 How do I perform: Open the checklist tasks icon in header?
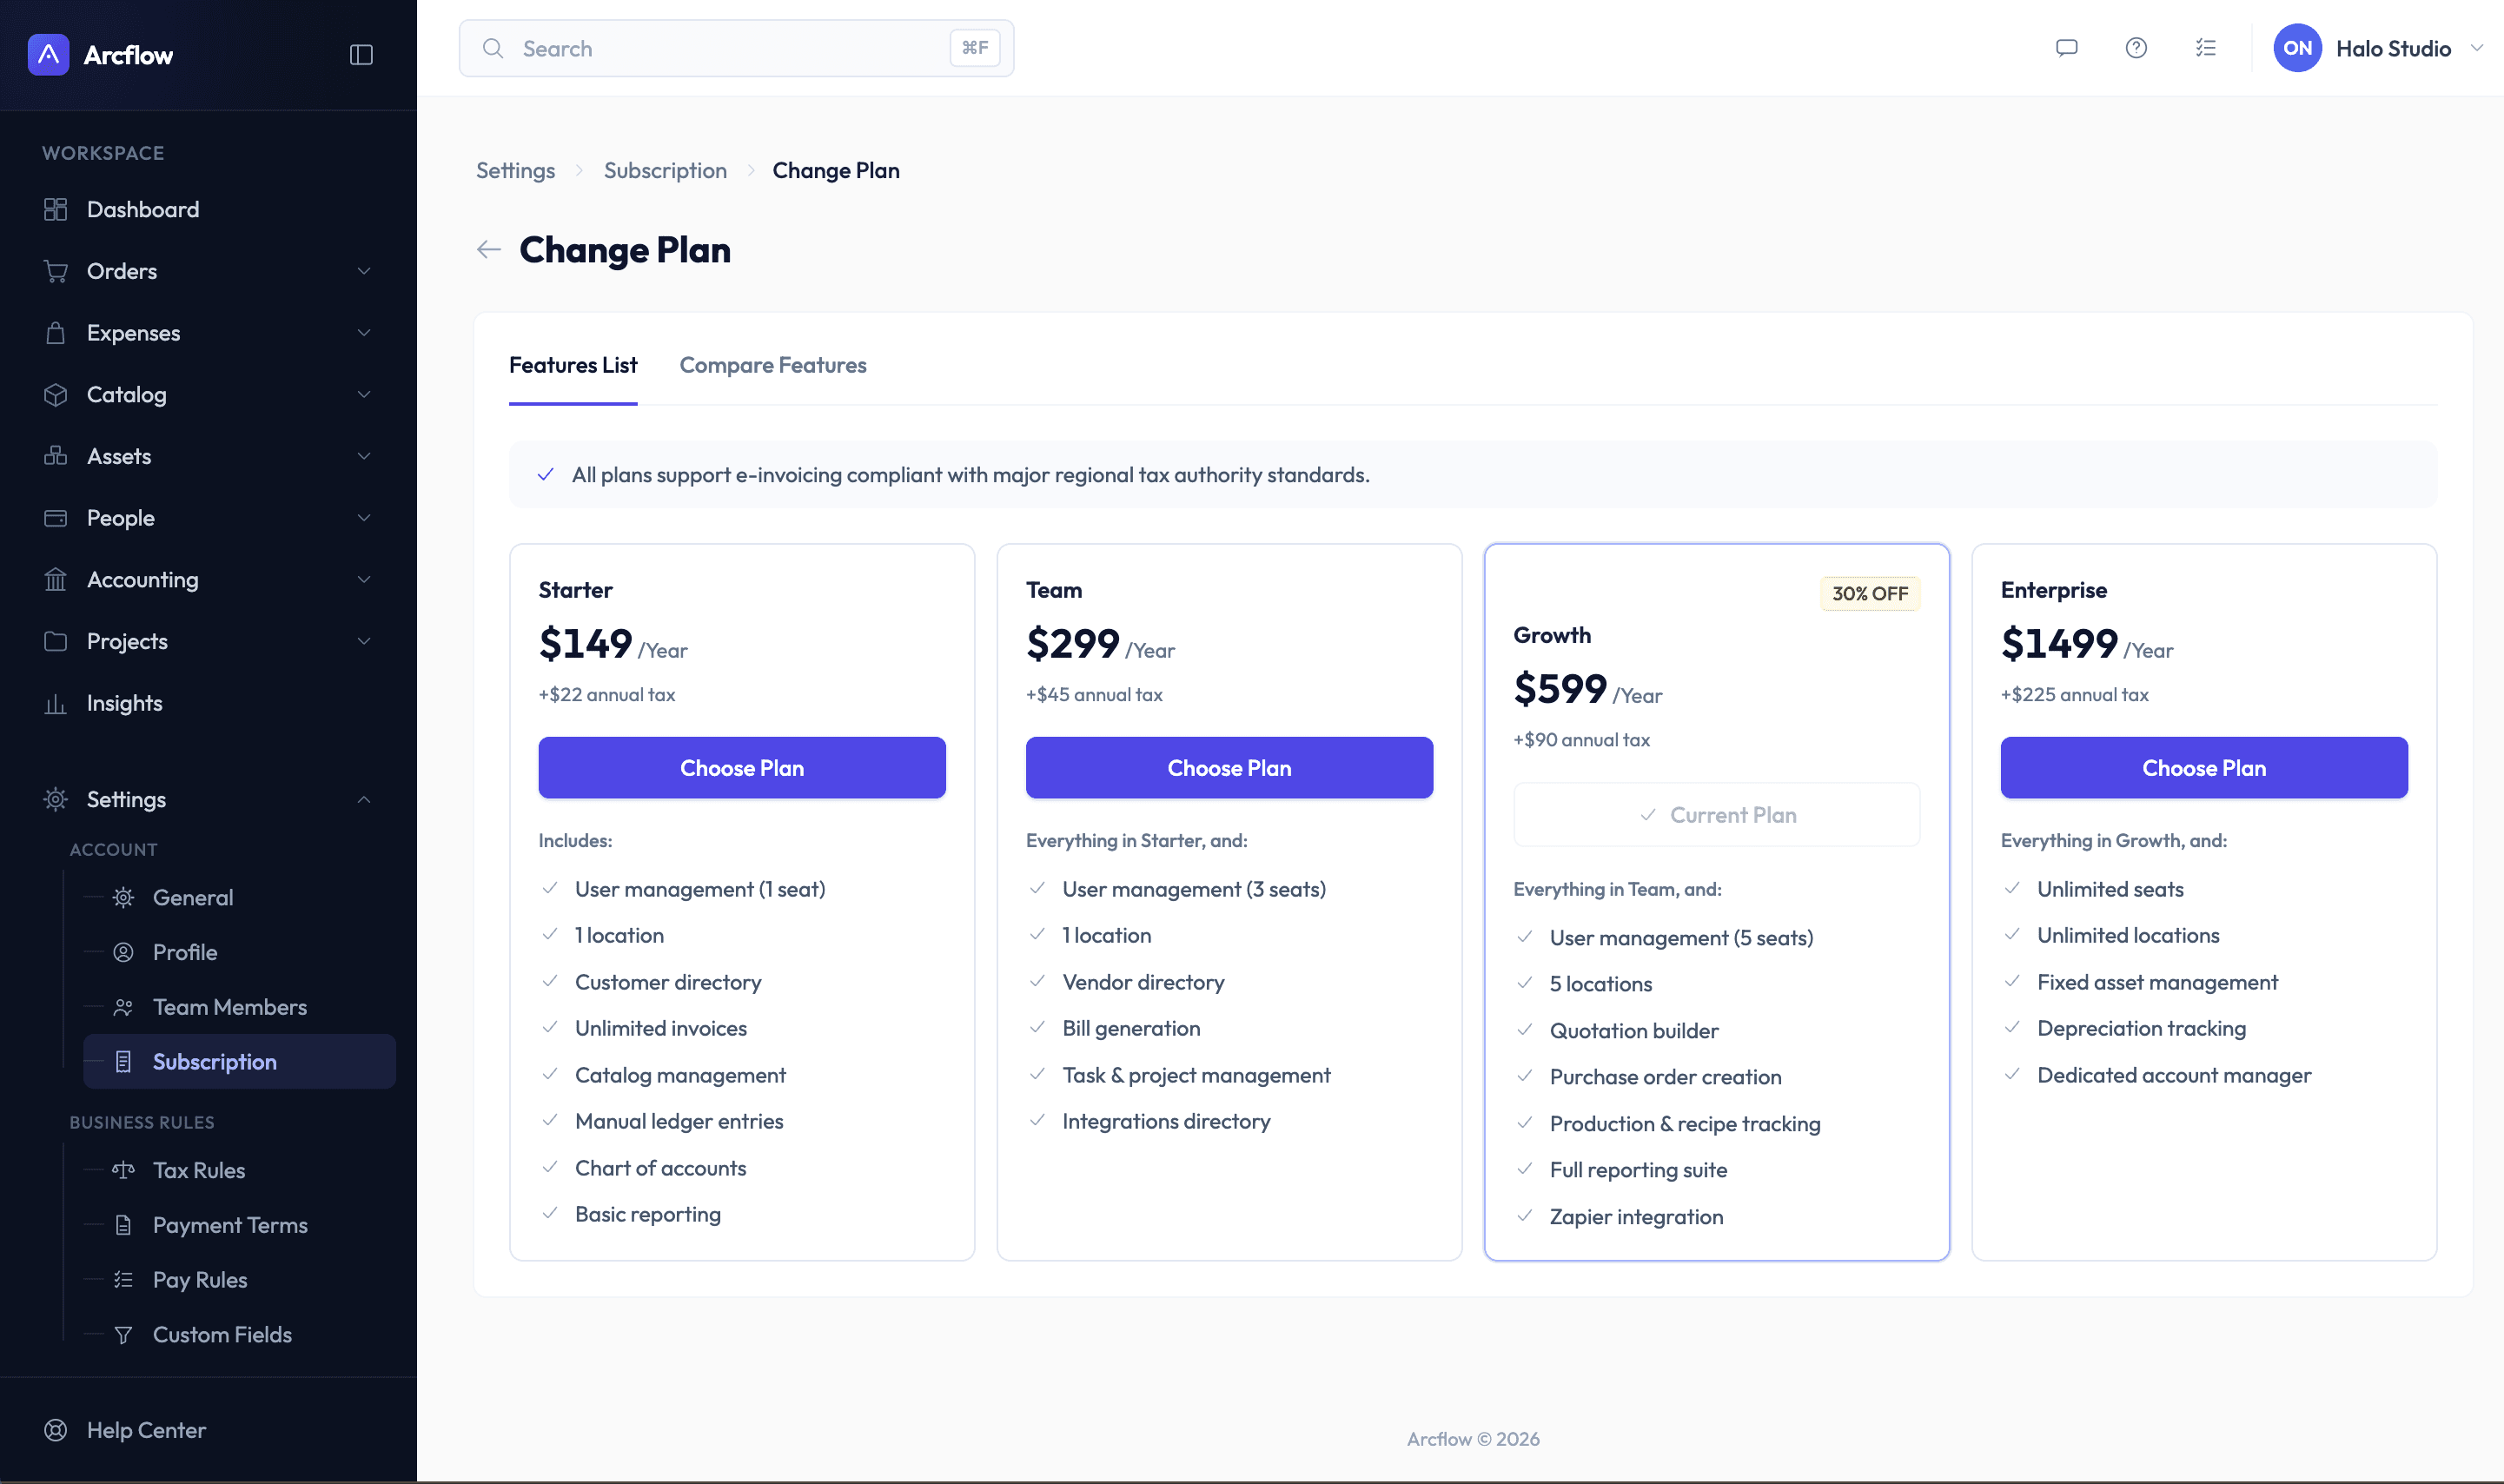pos(2205,48)
